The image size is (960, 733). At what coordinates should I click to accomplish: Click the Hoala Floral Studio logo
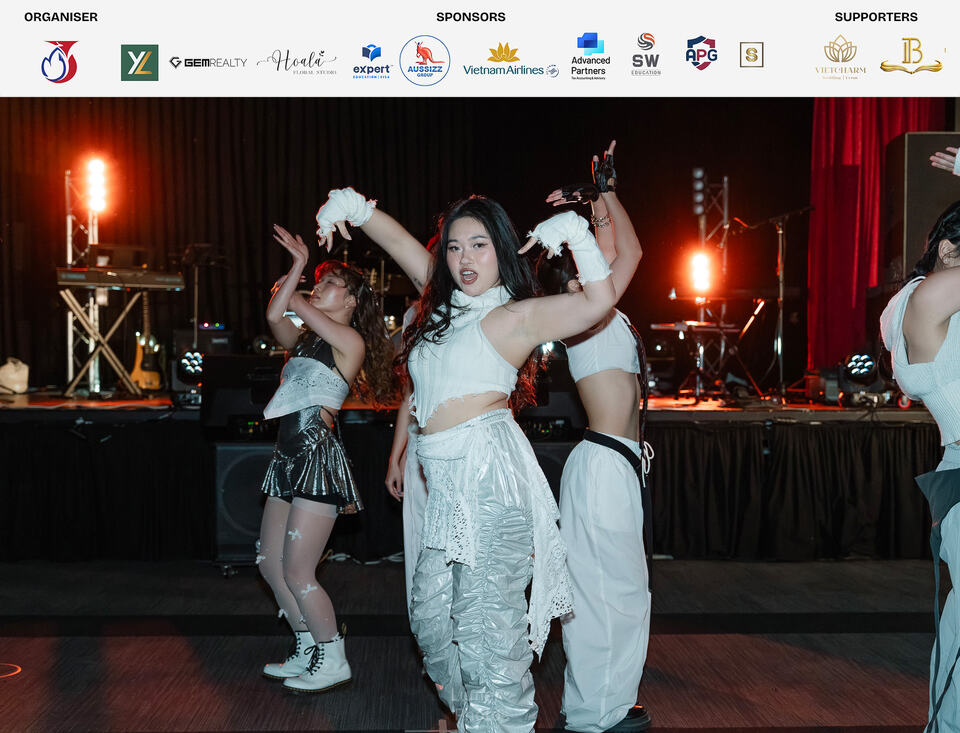coord(297,62)
